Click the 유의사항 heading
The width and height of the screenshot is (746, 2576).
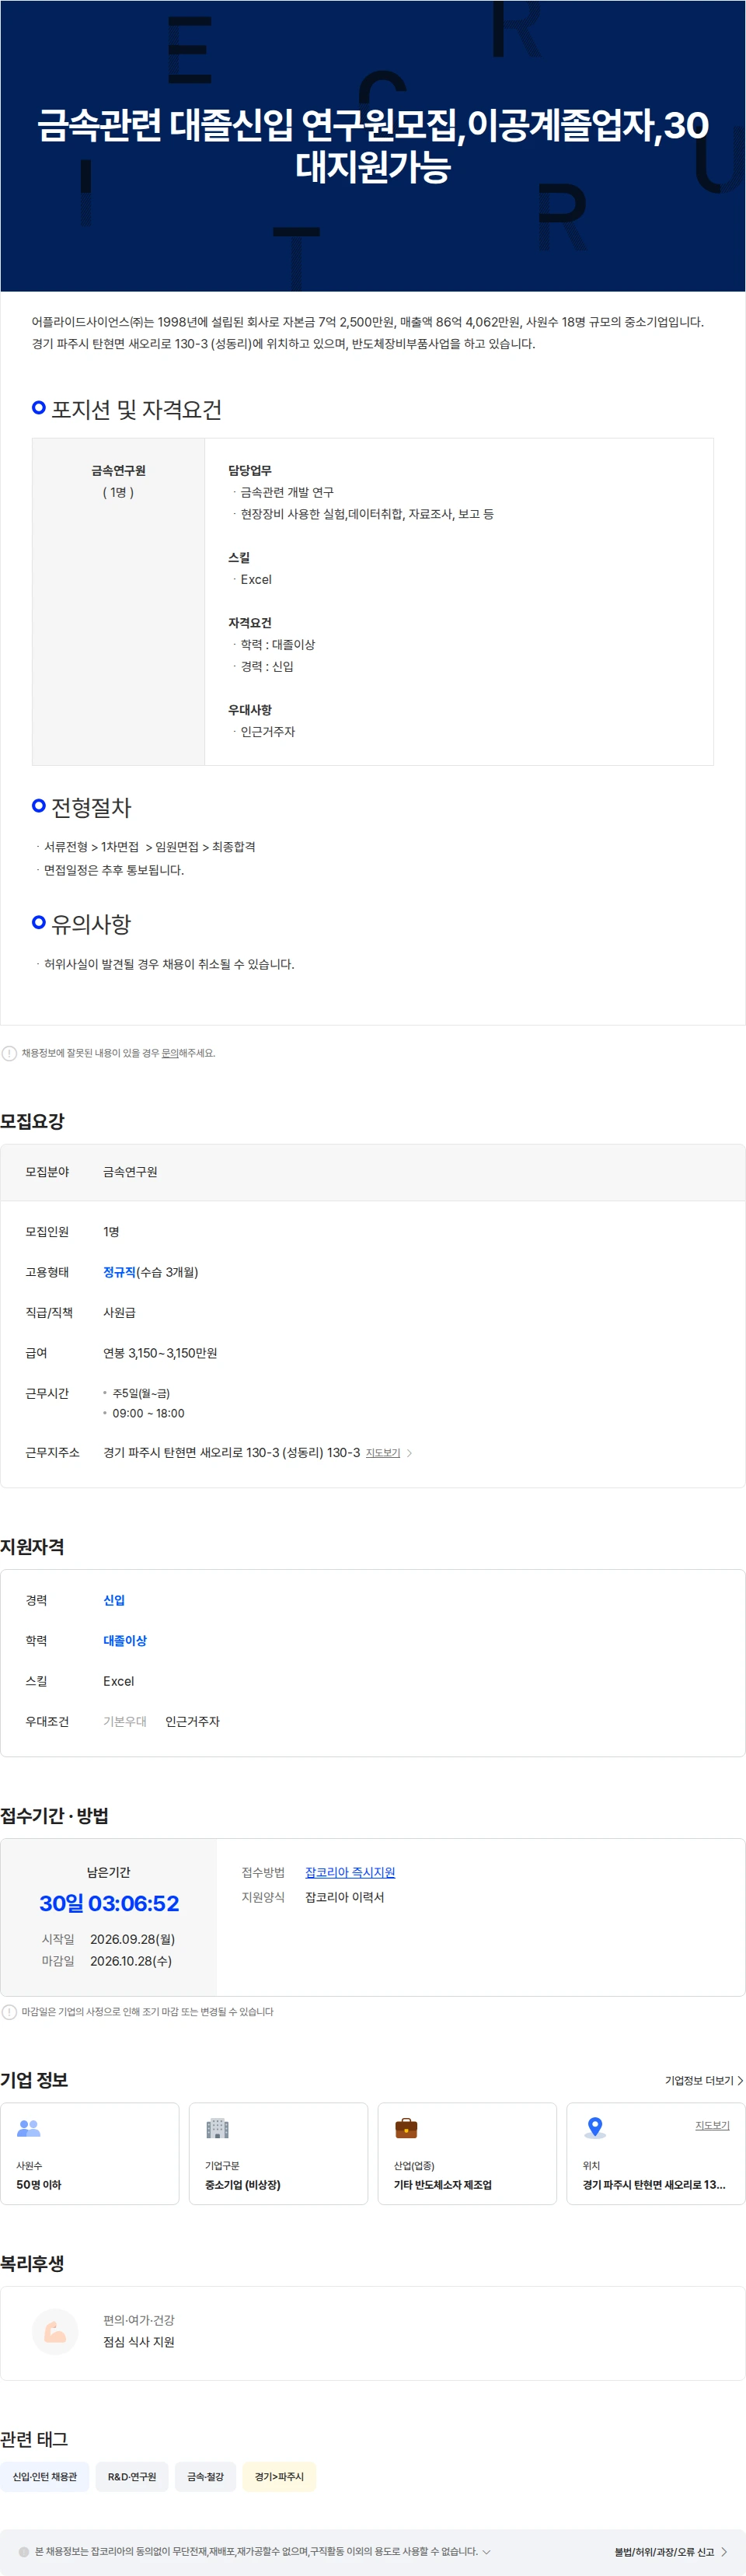pos(91,924)
